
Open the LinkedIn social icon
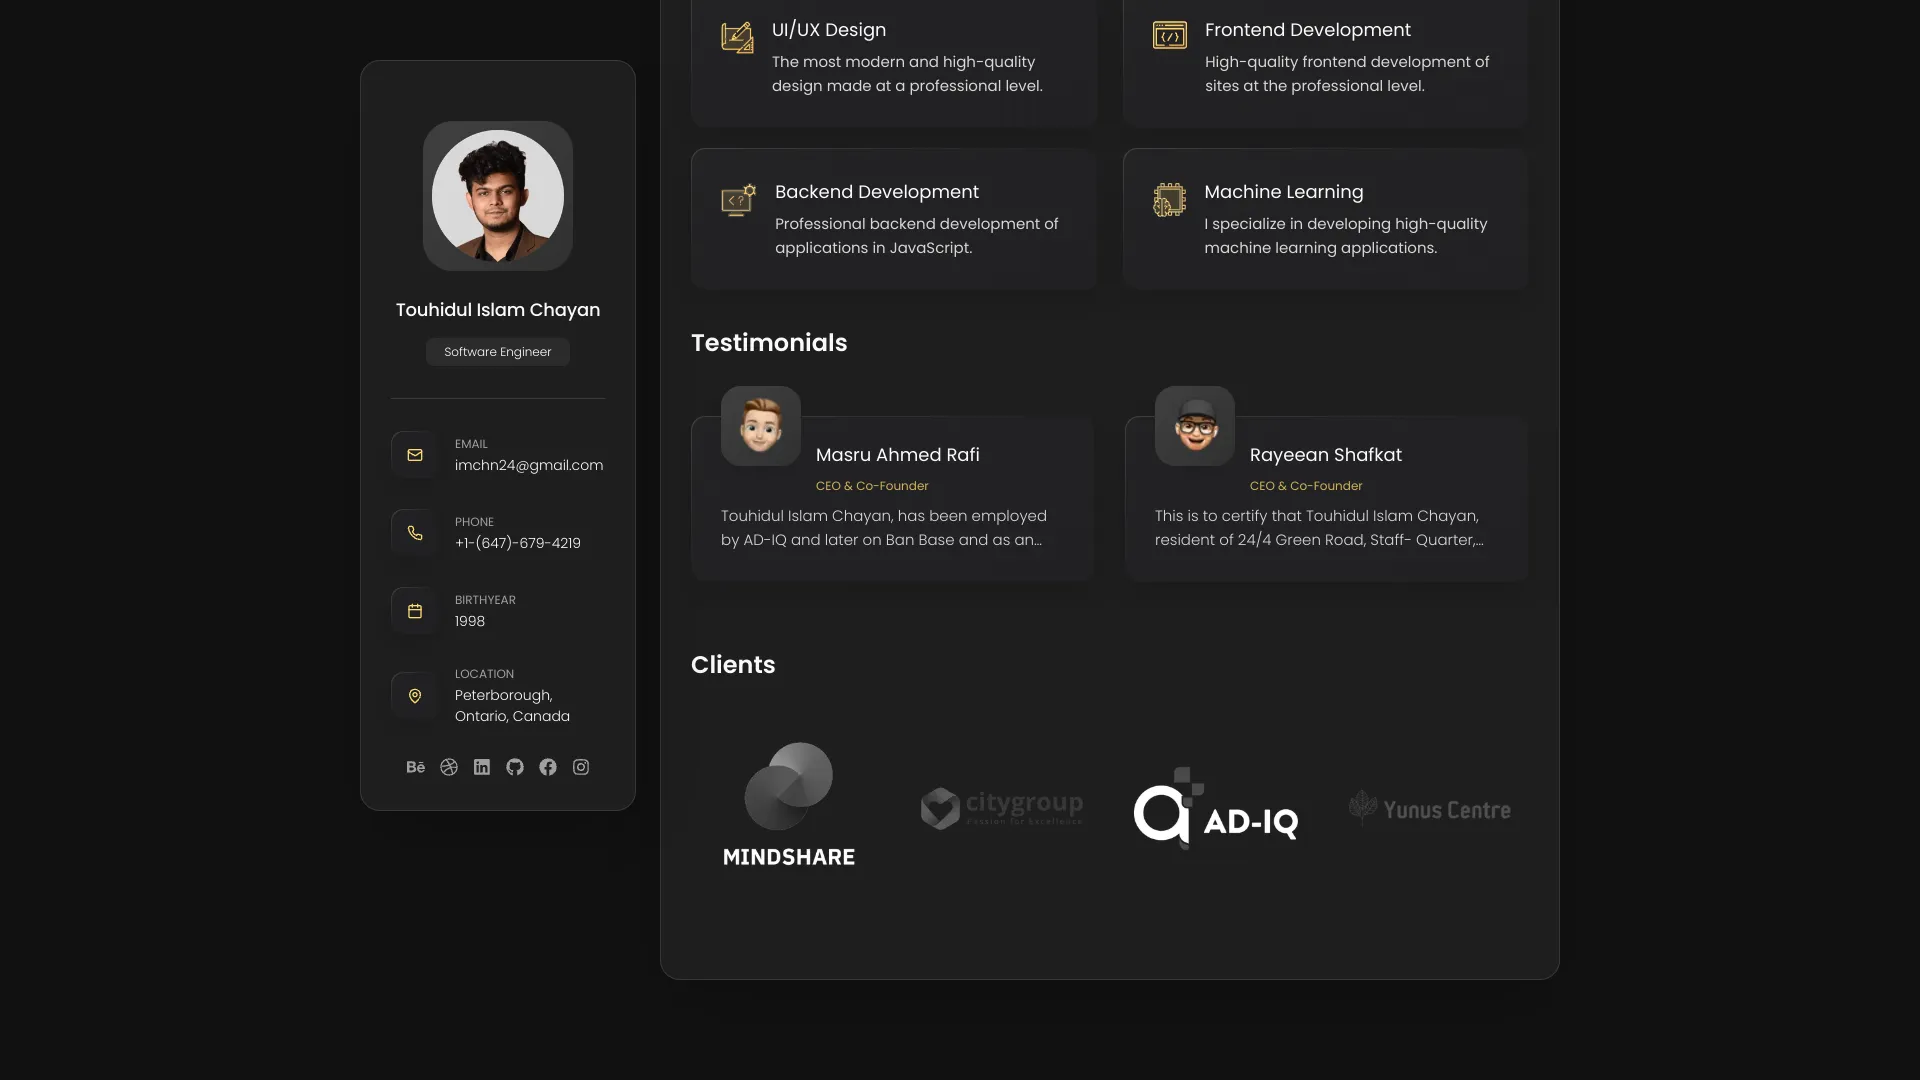pos(482,767)
